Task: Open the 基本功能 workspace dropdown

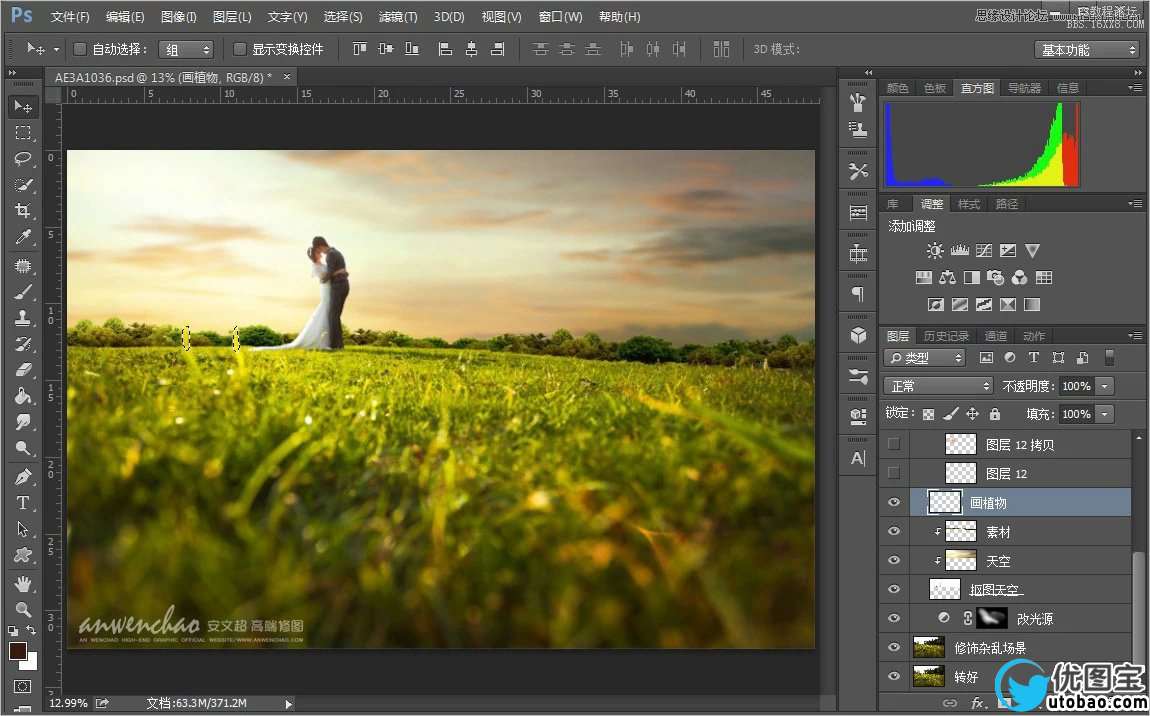Action: pos(1087,50)
